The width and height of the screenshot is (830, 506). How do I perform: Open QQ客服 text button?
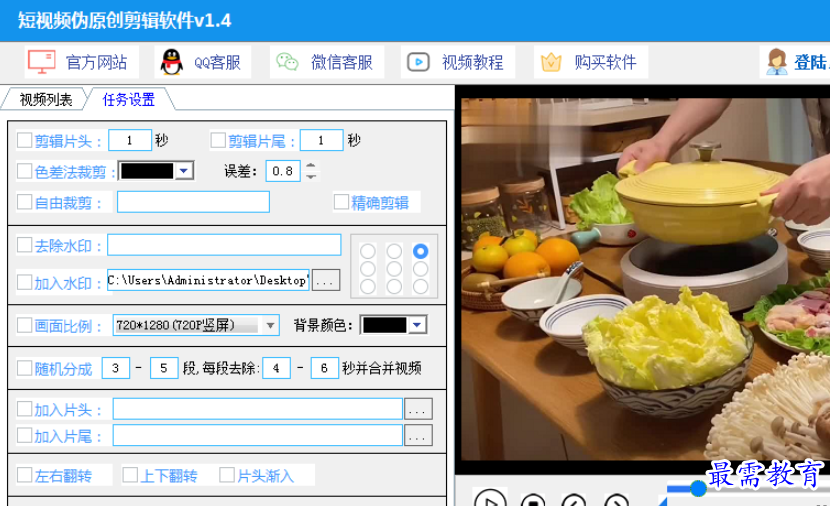point(217,62)
